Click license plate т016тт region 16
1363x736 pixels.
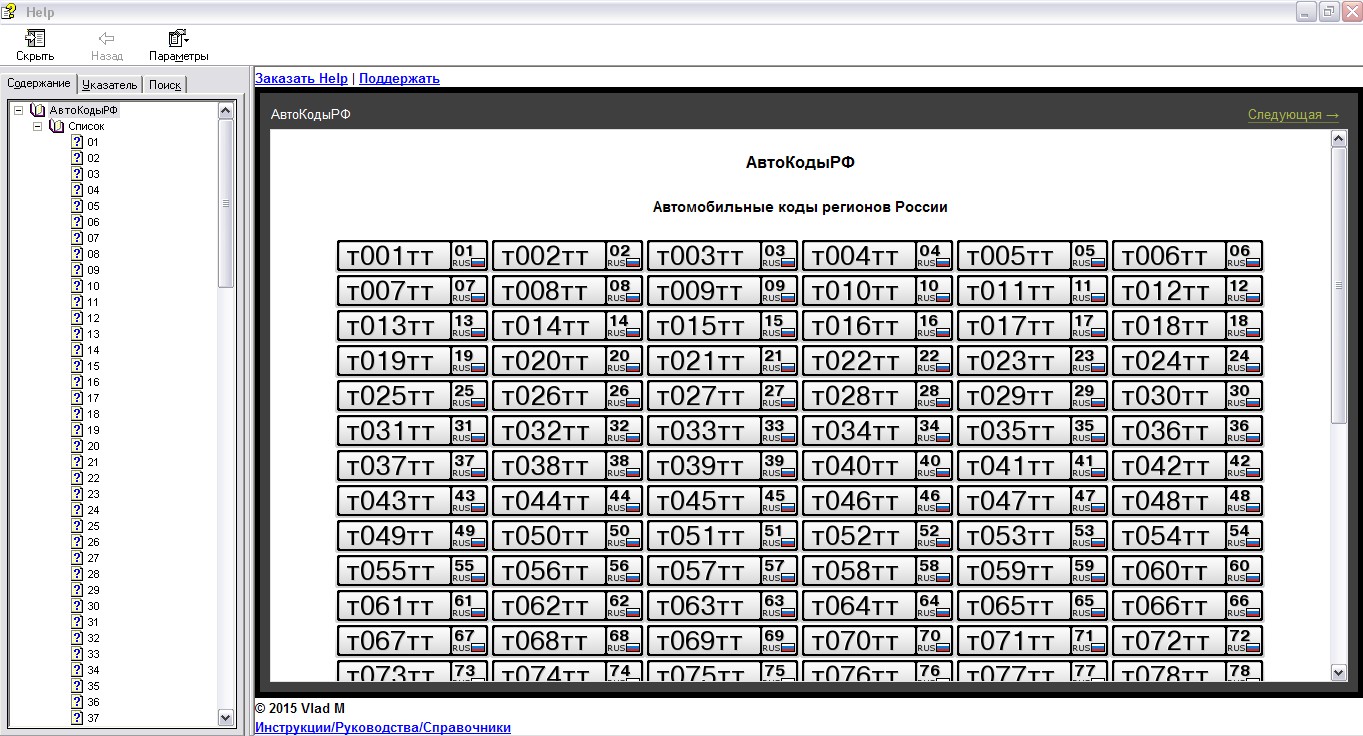tap(877, 326)
